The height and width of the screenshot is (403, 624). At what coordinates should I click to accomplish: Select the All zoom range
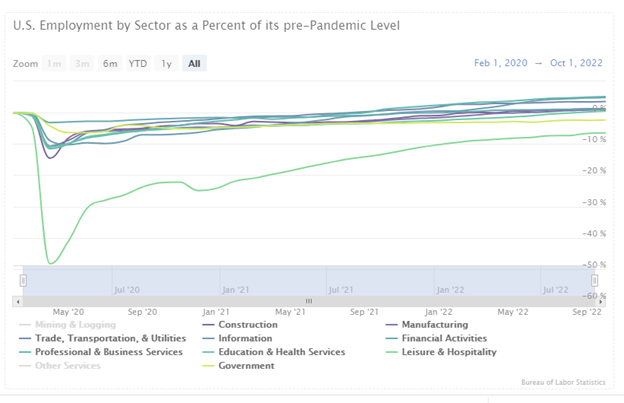194,63
